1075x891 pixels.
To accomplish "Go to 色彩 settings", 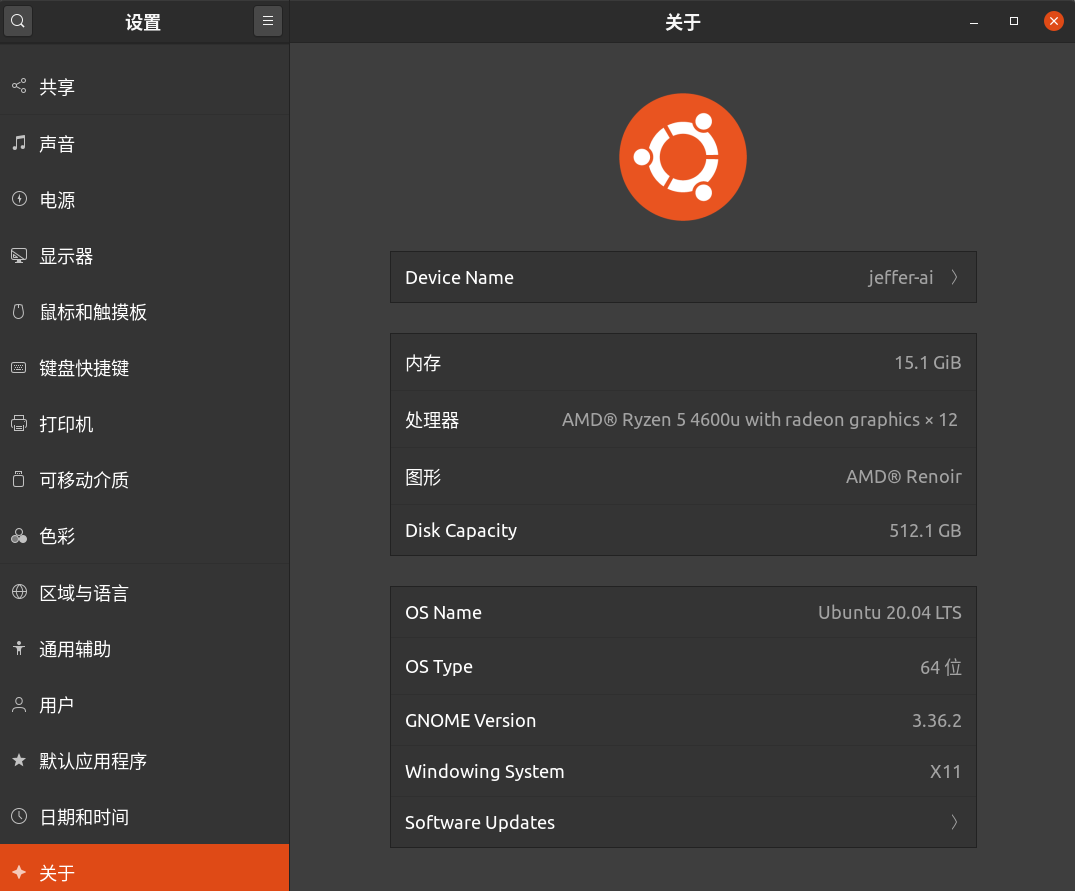I will coord(145,537).
